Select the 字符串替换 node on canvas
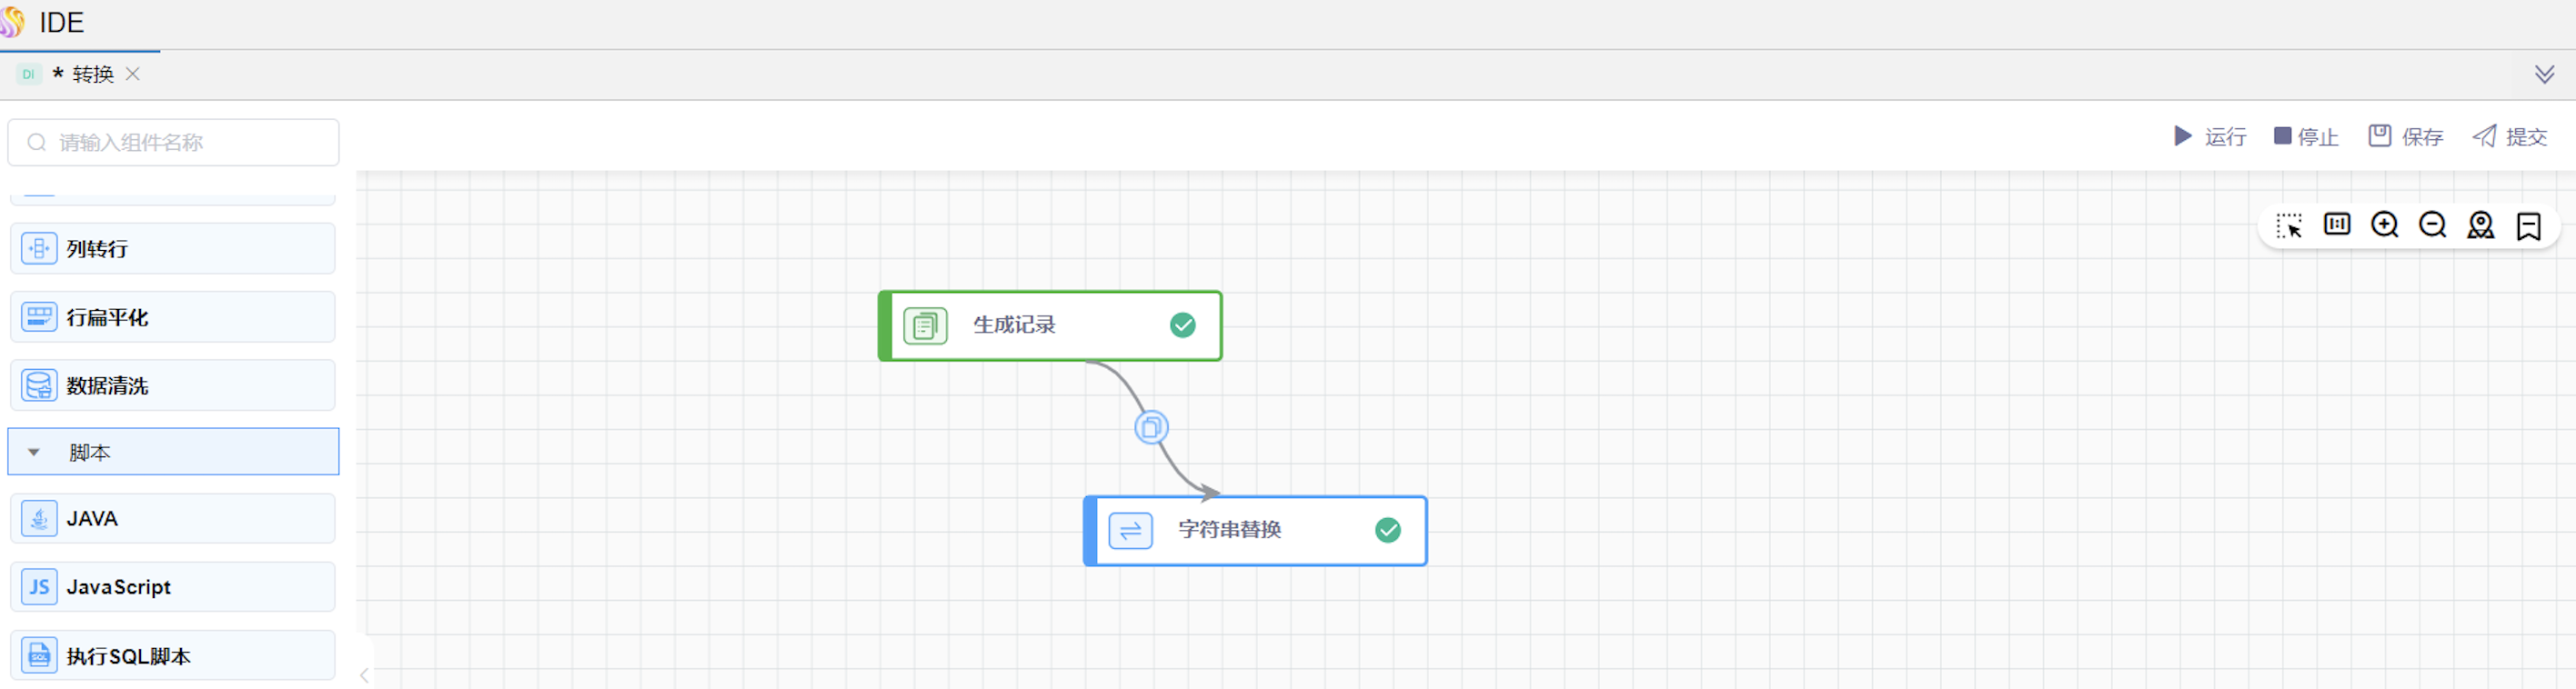This screenshot has height=689, width=2576. pos(1255,531)
